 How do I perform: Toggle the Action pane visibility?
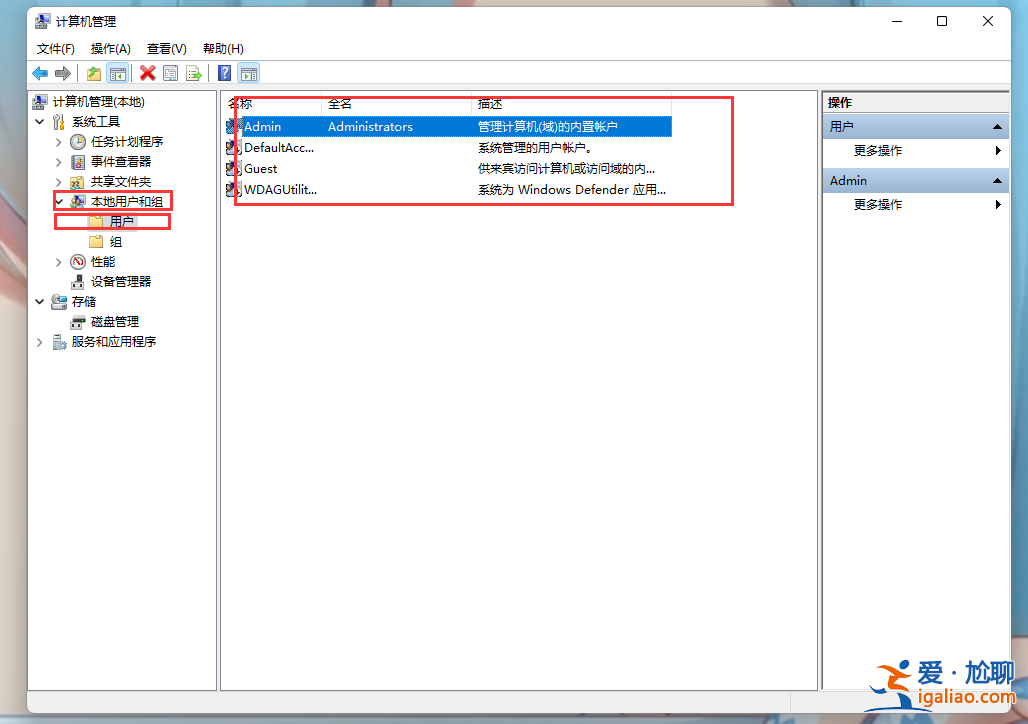point(247,72)
